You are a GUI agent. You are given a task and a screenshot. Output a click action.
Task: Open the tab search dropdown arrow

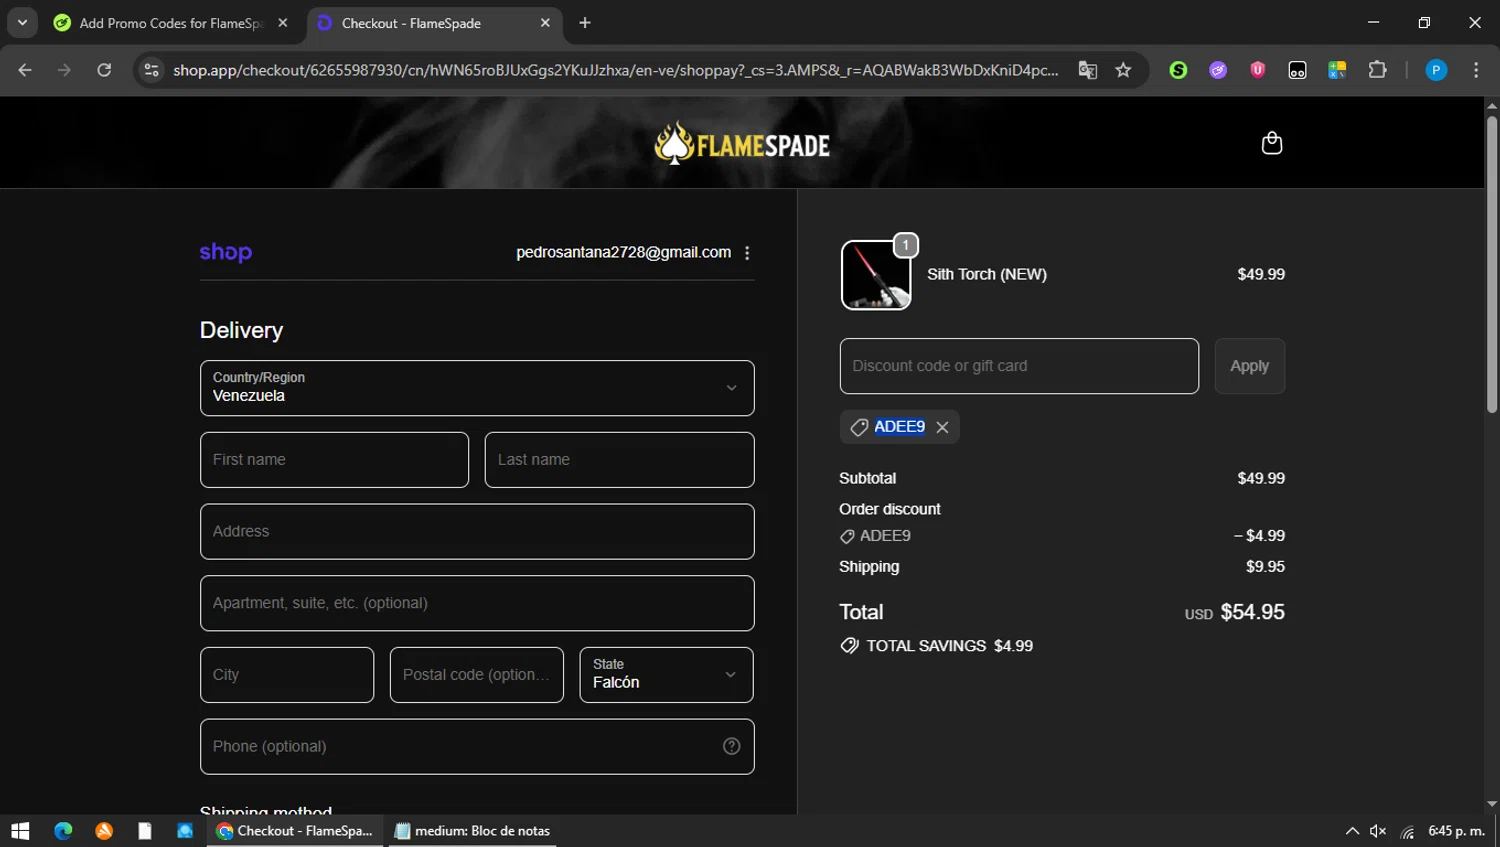click(x=22, y=22)
